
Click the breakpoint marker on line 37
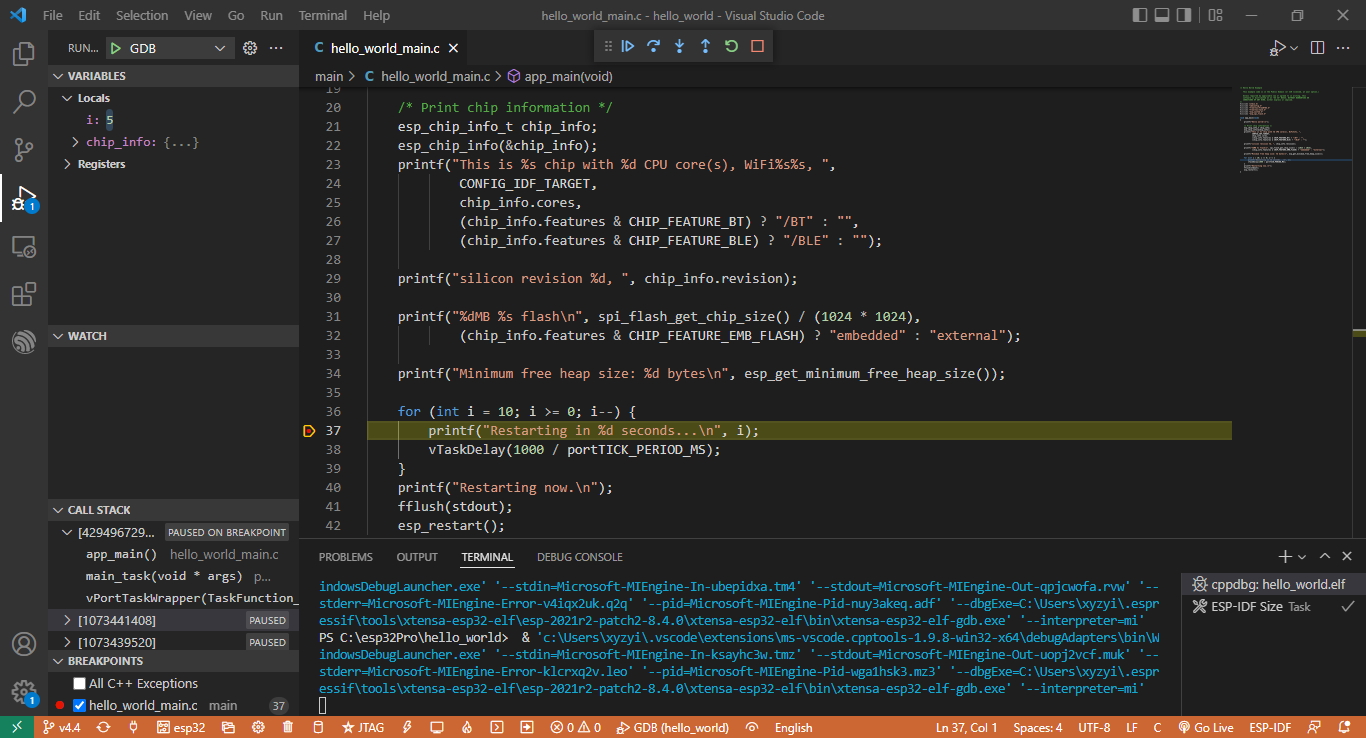(308, 431)
